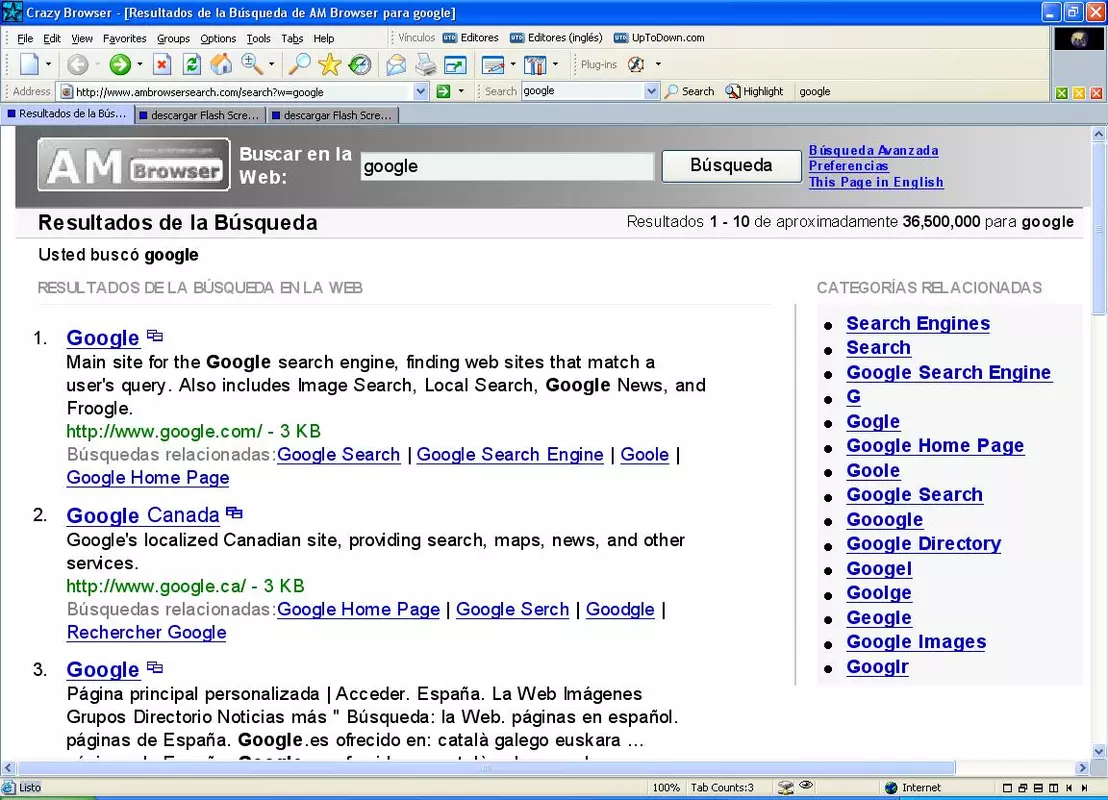Viewport: 1108px width, 800px height.
Task: Click the Búsqueda button
Action: point(731,165)
